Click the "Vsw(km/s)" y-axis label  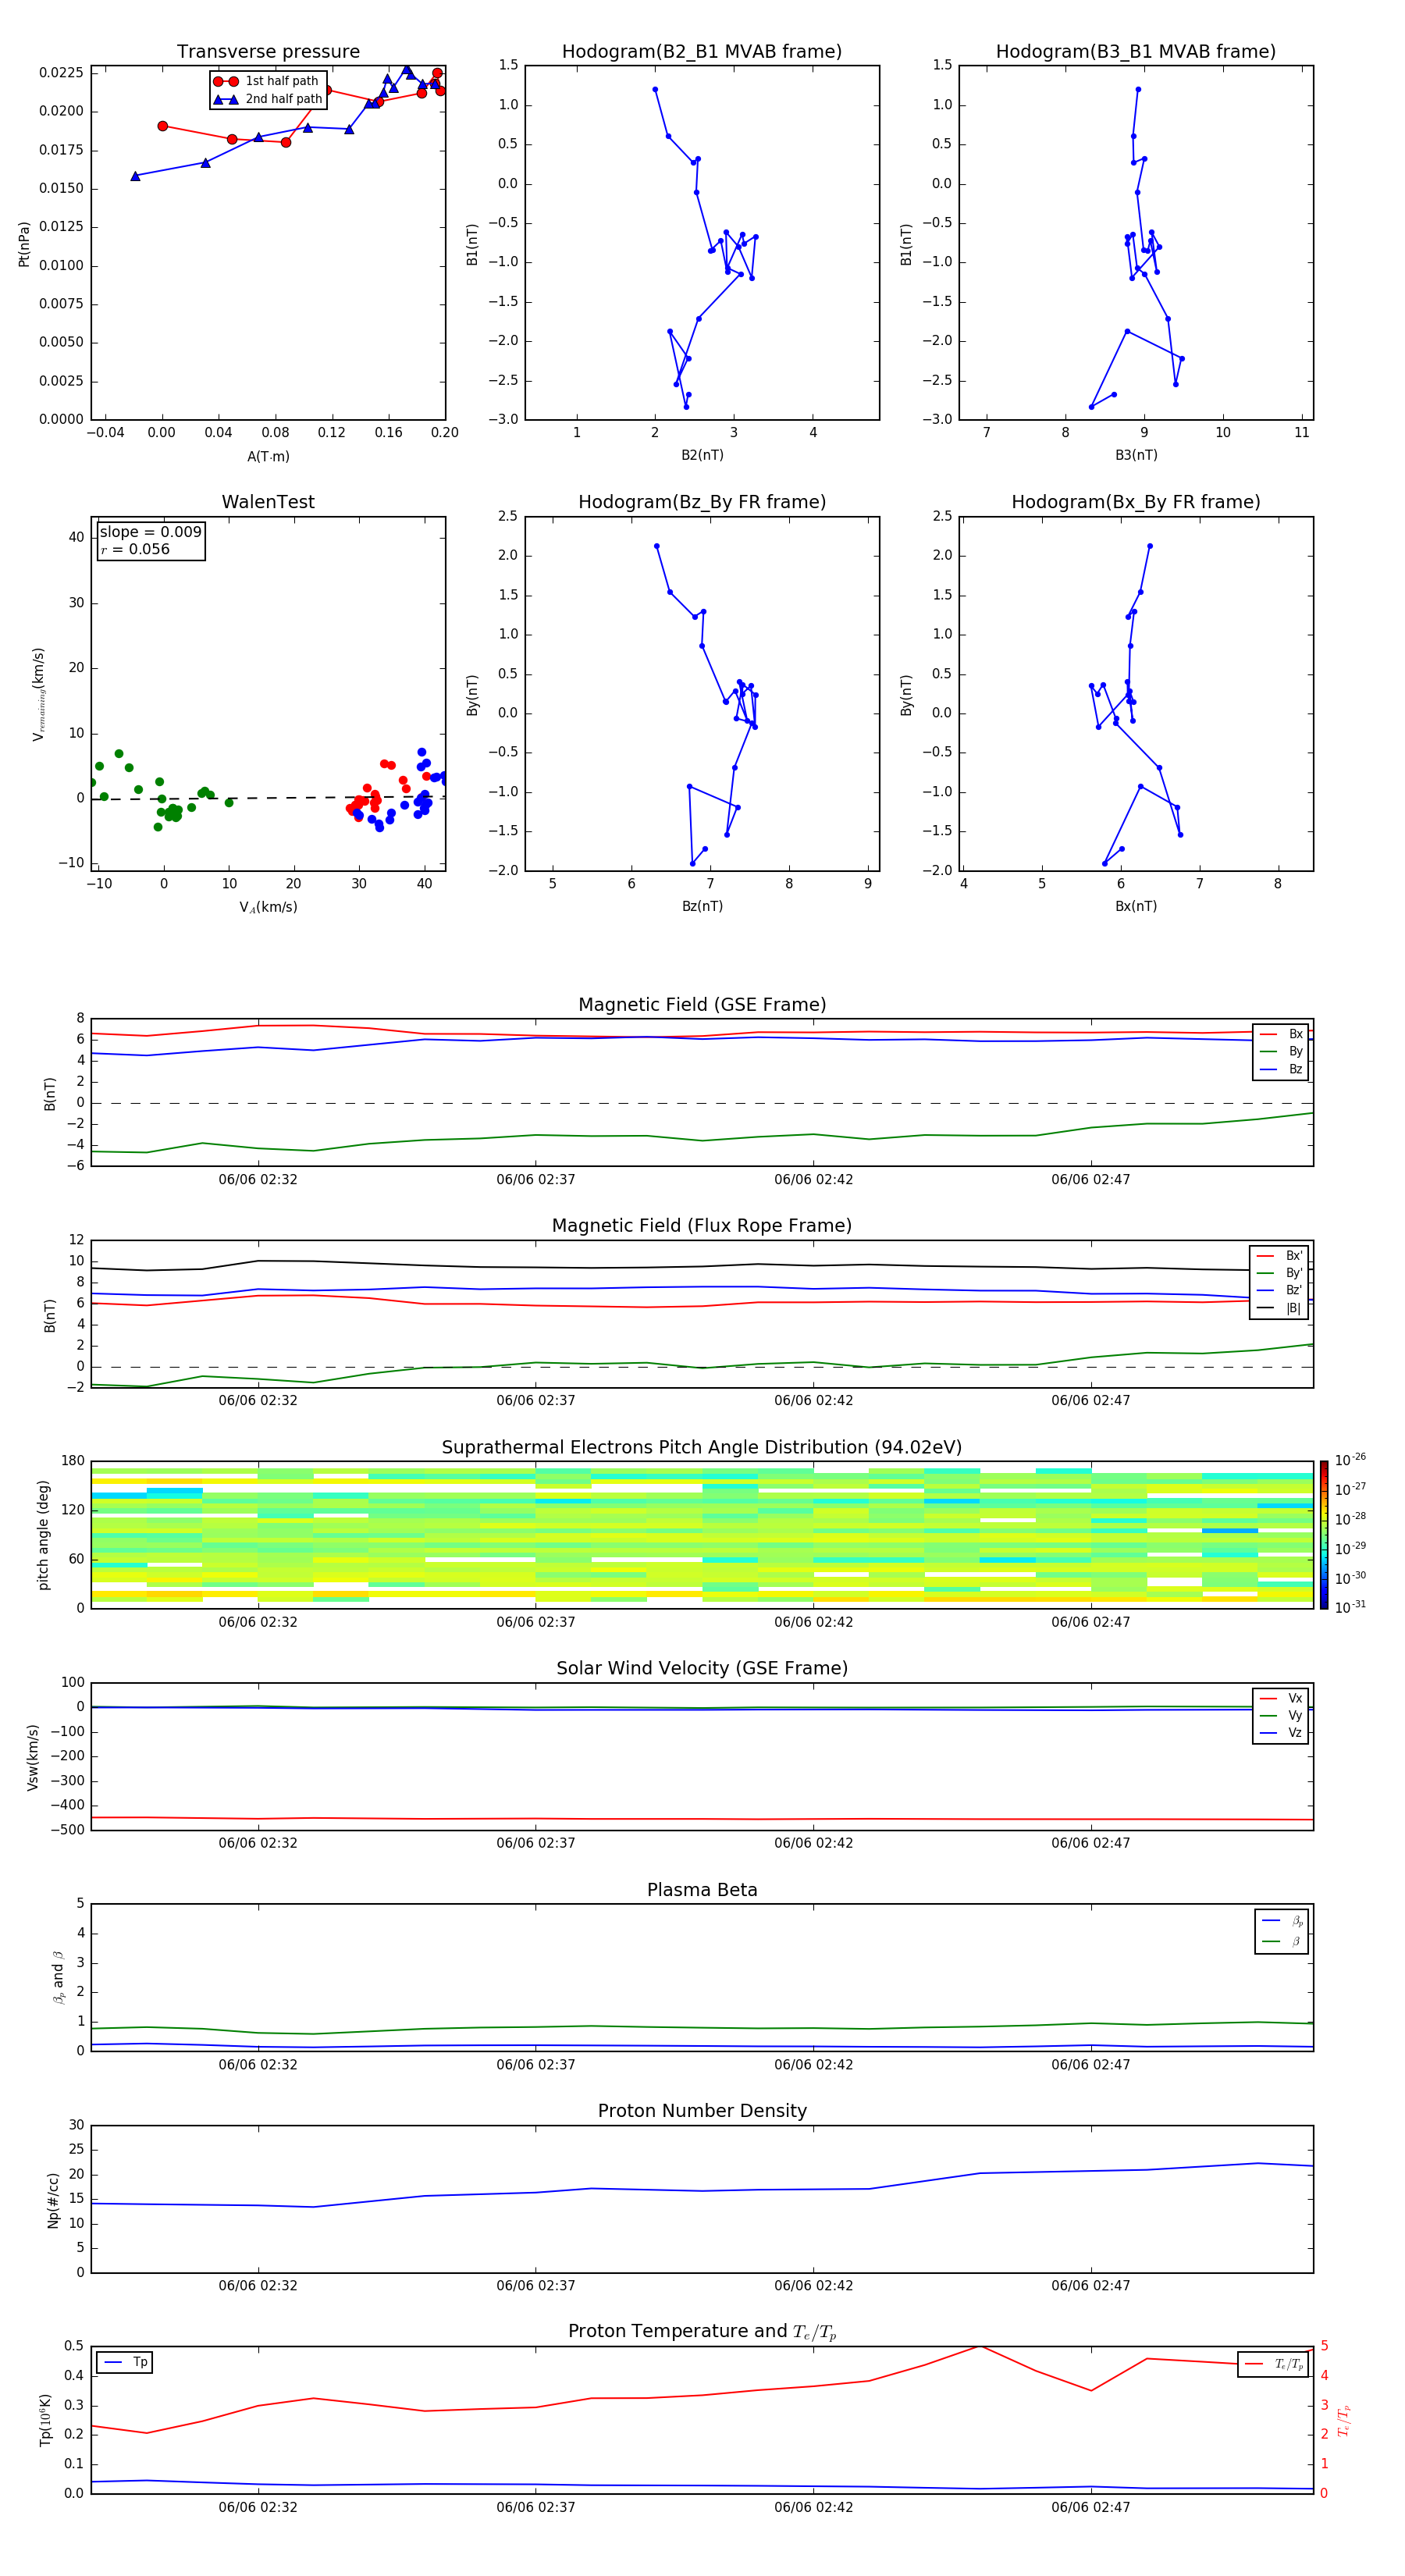coord(33,1757)
